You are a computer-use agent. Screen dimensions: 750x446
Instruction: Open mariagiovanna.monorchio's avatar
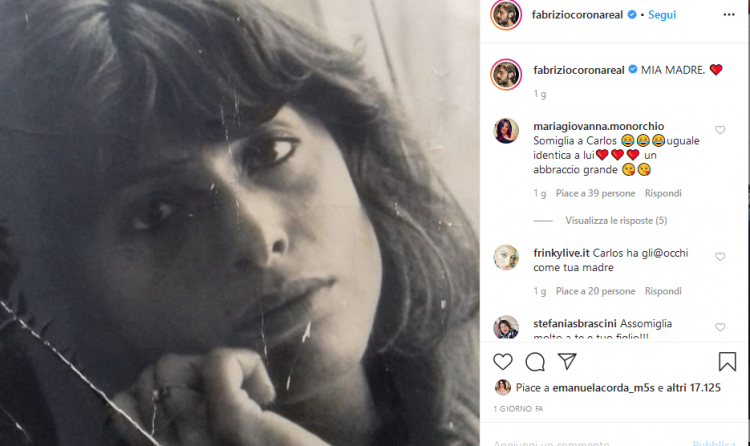[506, 131]
